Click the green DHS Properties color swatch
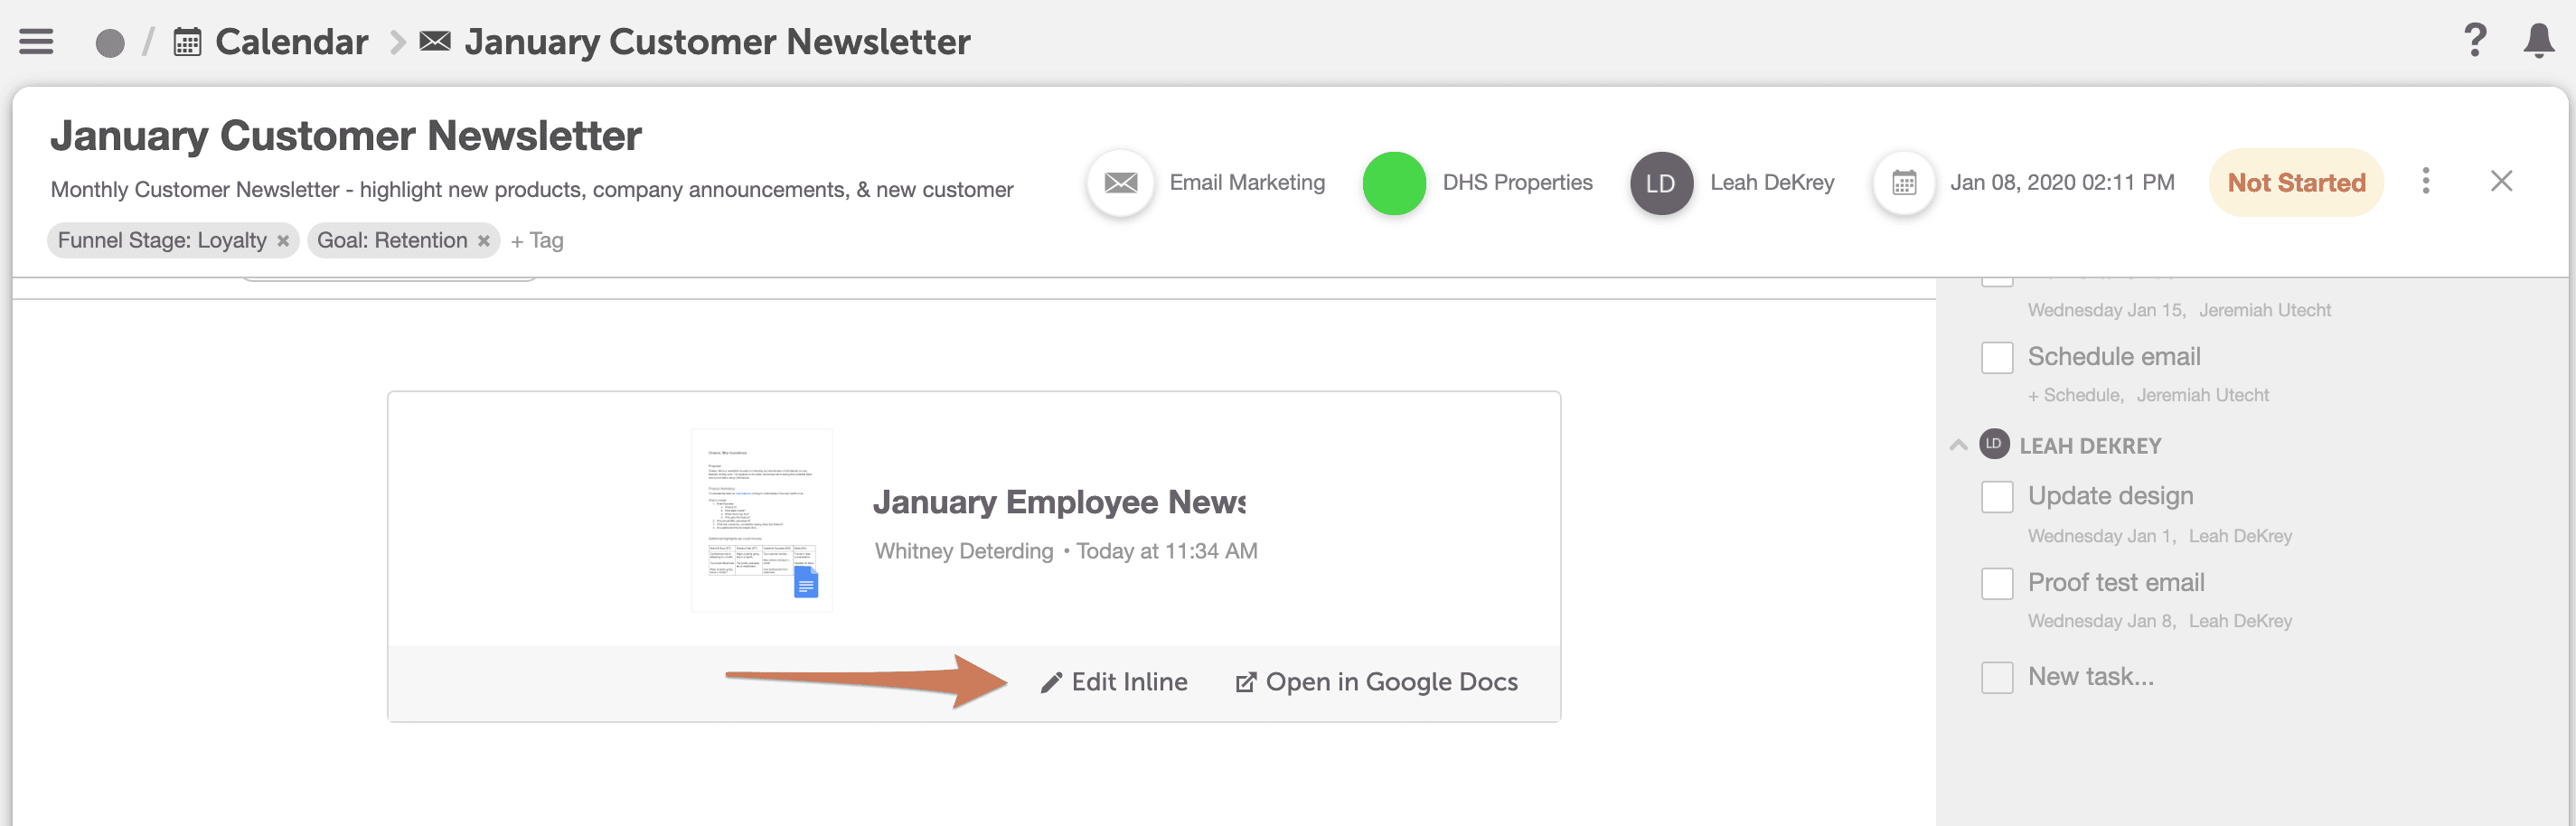This screenshot has width=2576, height=826. click(x=1393, y=183)
